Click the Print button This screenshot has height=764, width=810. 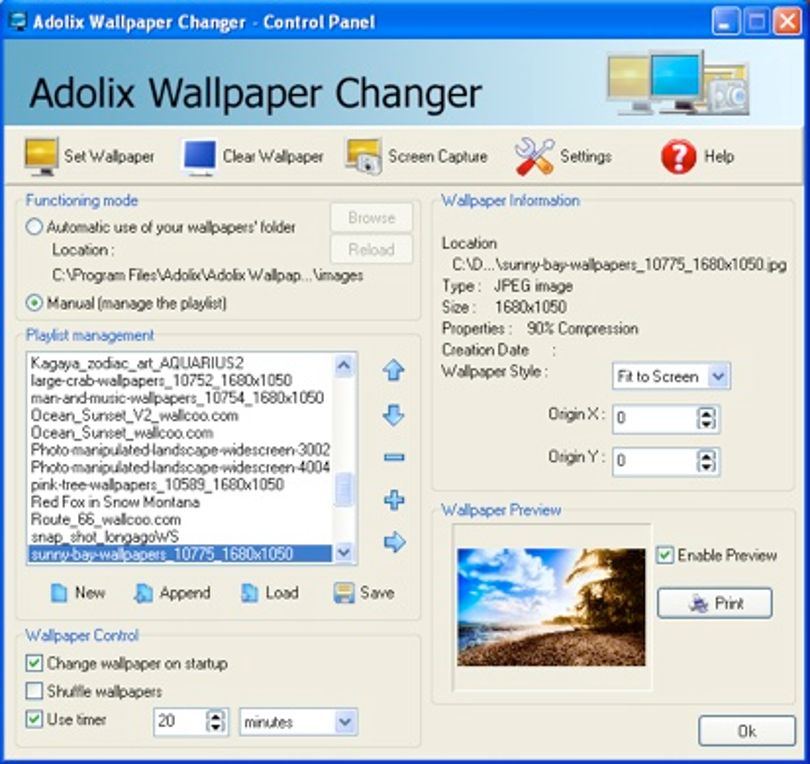click(x=715, y=603)
